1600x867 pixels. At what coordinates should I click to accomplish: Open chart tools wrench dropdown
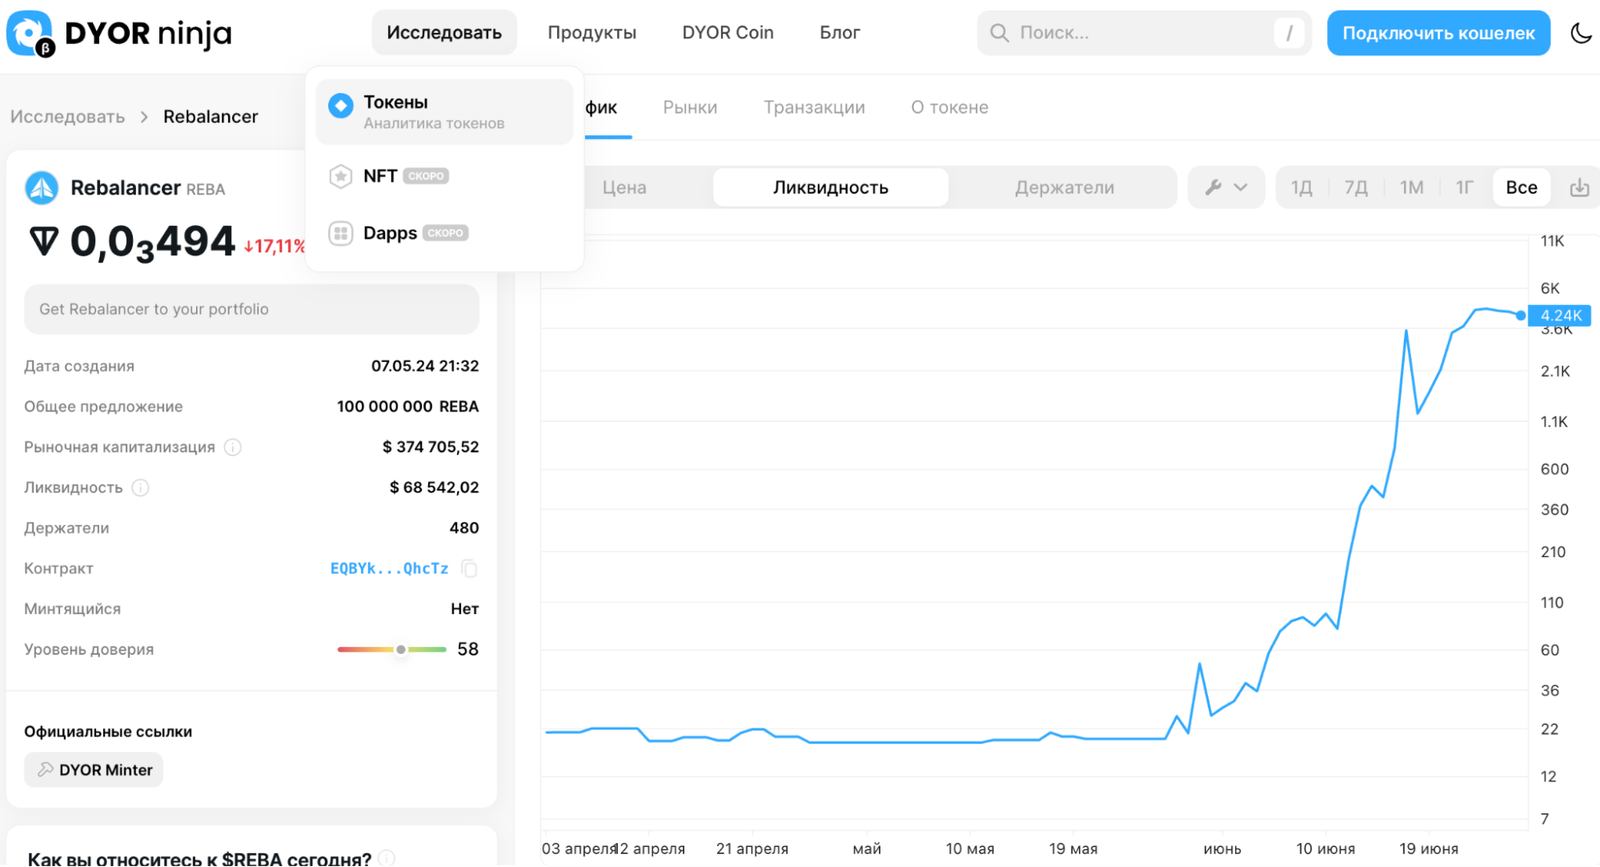(1226, 187)
